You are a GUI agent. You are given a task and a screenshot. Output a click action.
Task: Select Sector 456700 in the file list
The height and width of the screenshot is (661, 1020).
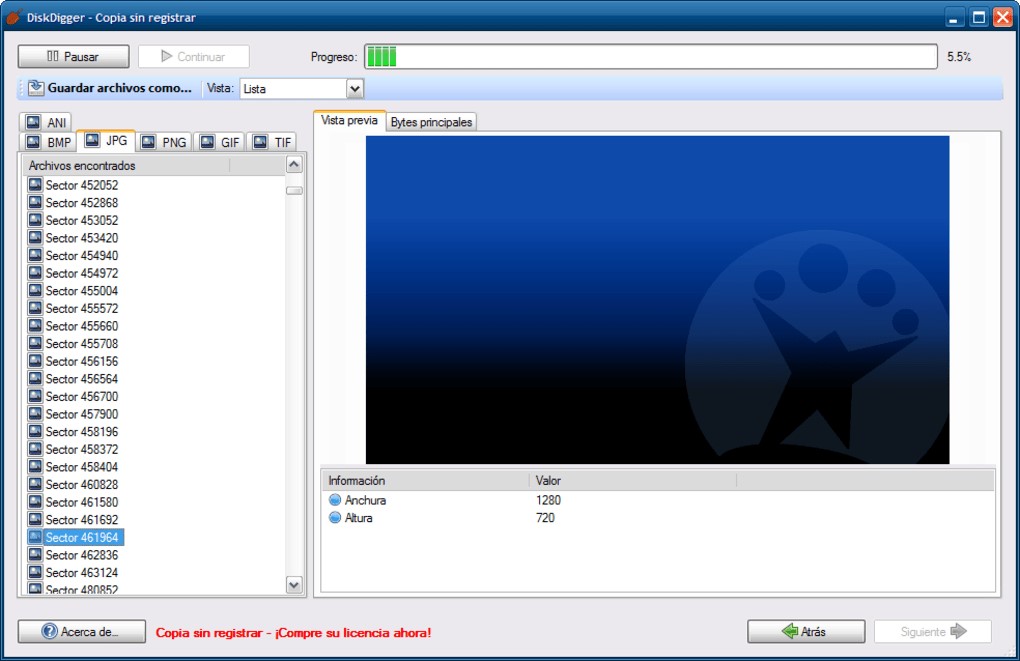pyautogui.click(x=81, y=397)
